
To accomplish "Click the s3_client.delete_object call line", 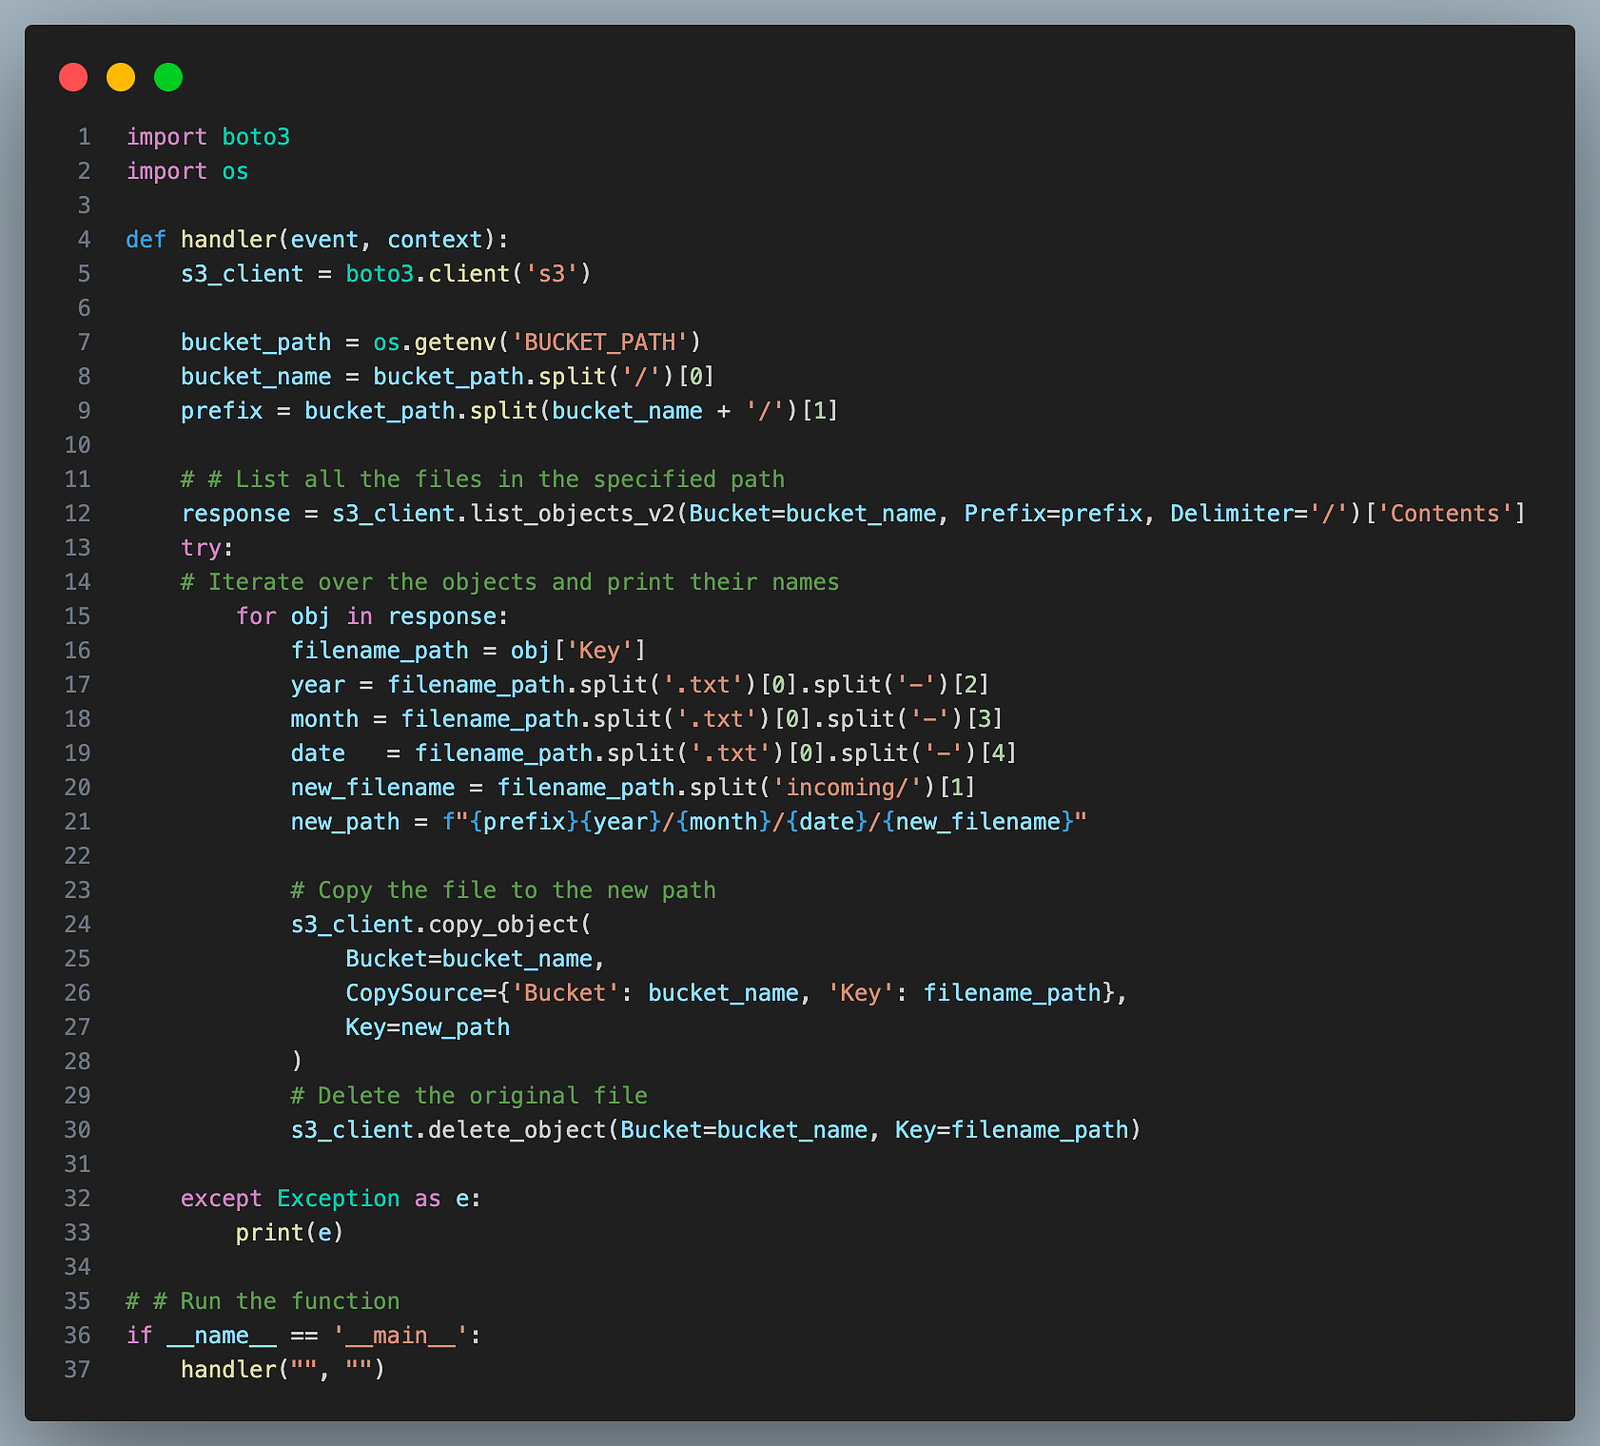I will (x=716, y=1130).
